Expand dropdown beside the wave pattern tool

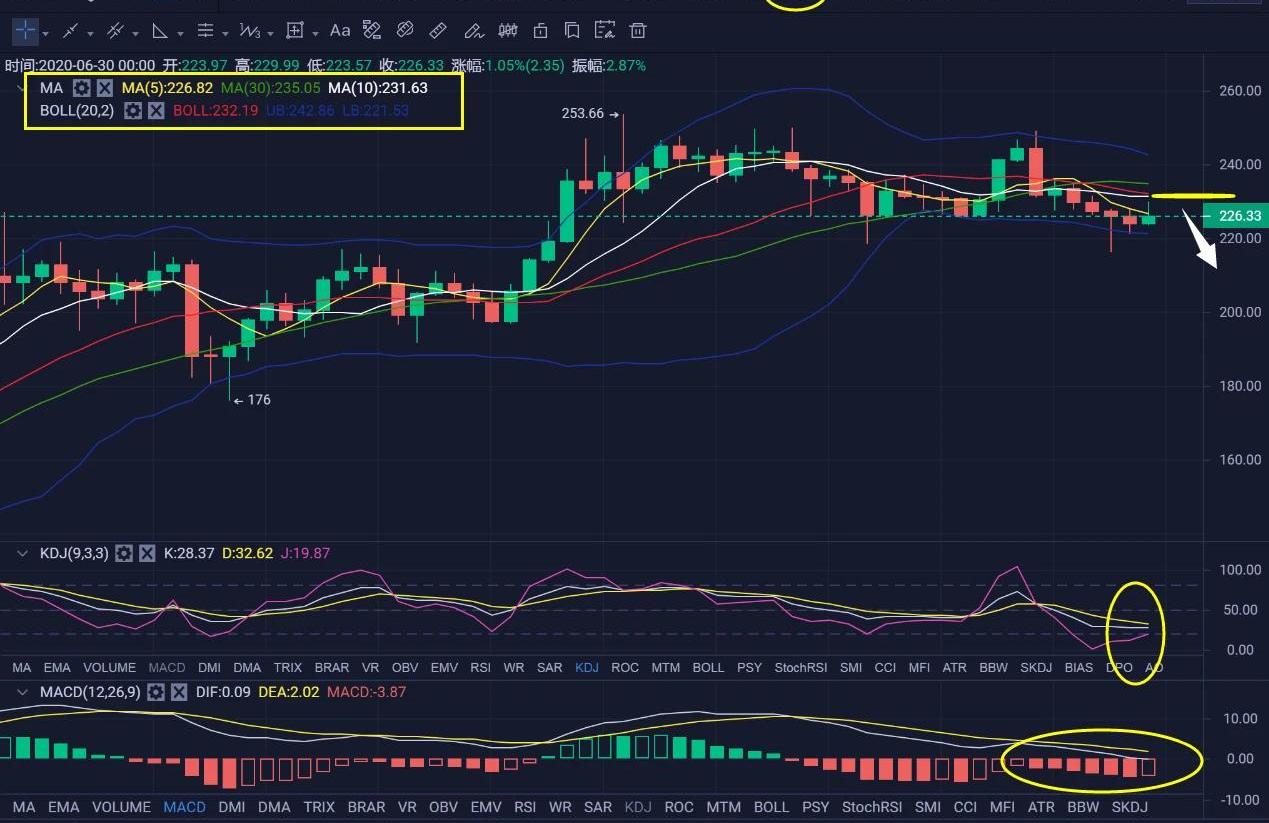point(270,33)
